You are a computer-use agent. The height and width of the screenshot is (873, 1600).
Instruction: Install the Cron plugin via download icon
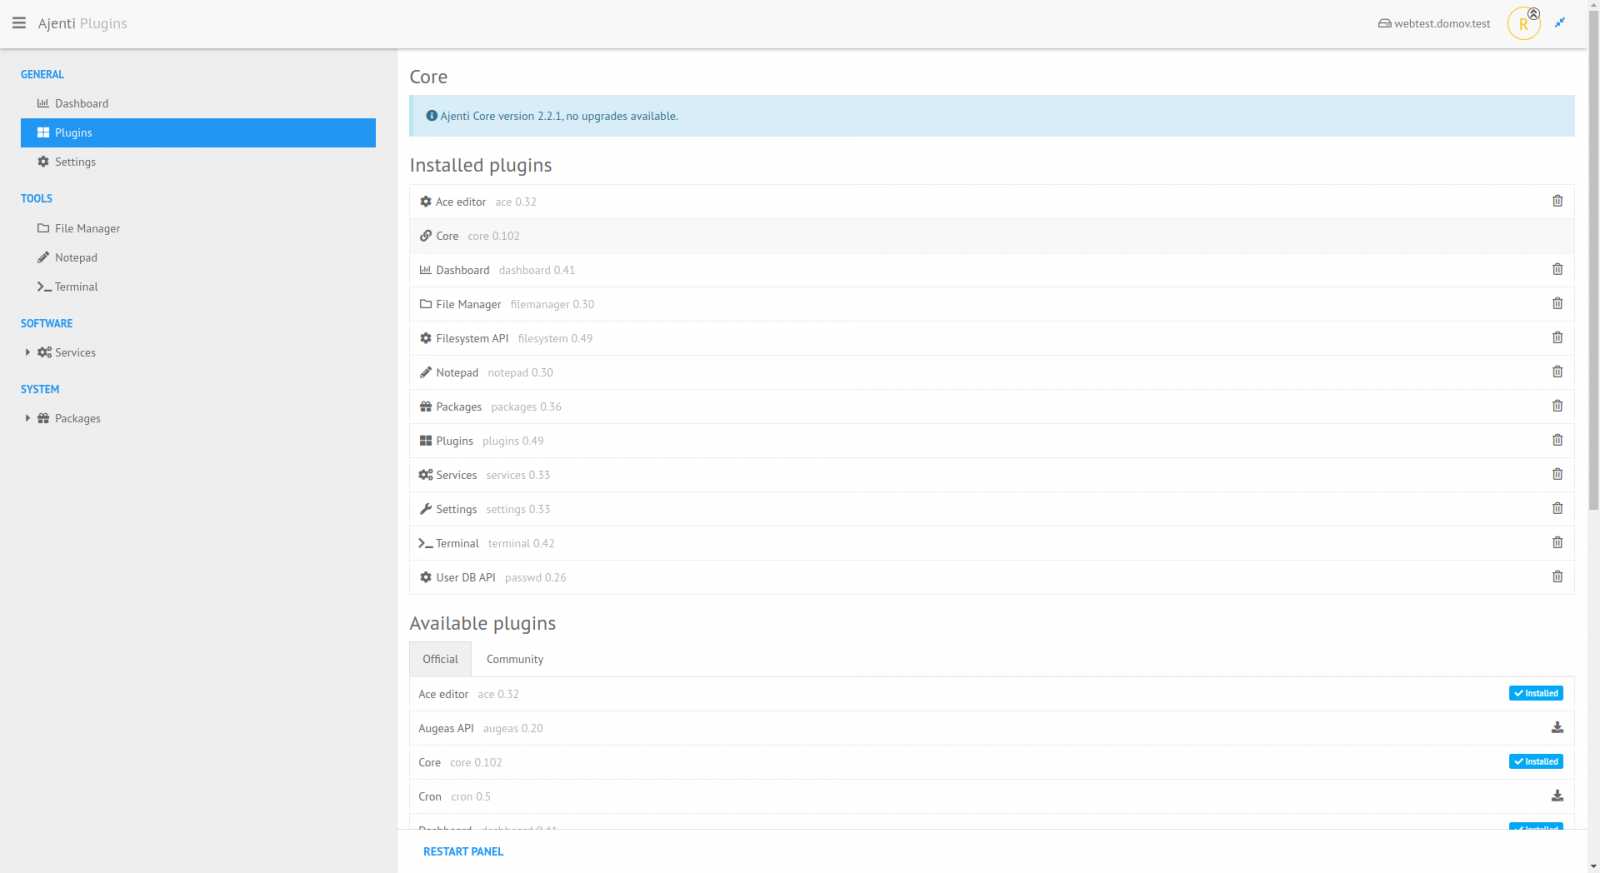(1557, 796)
